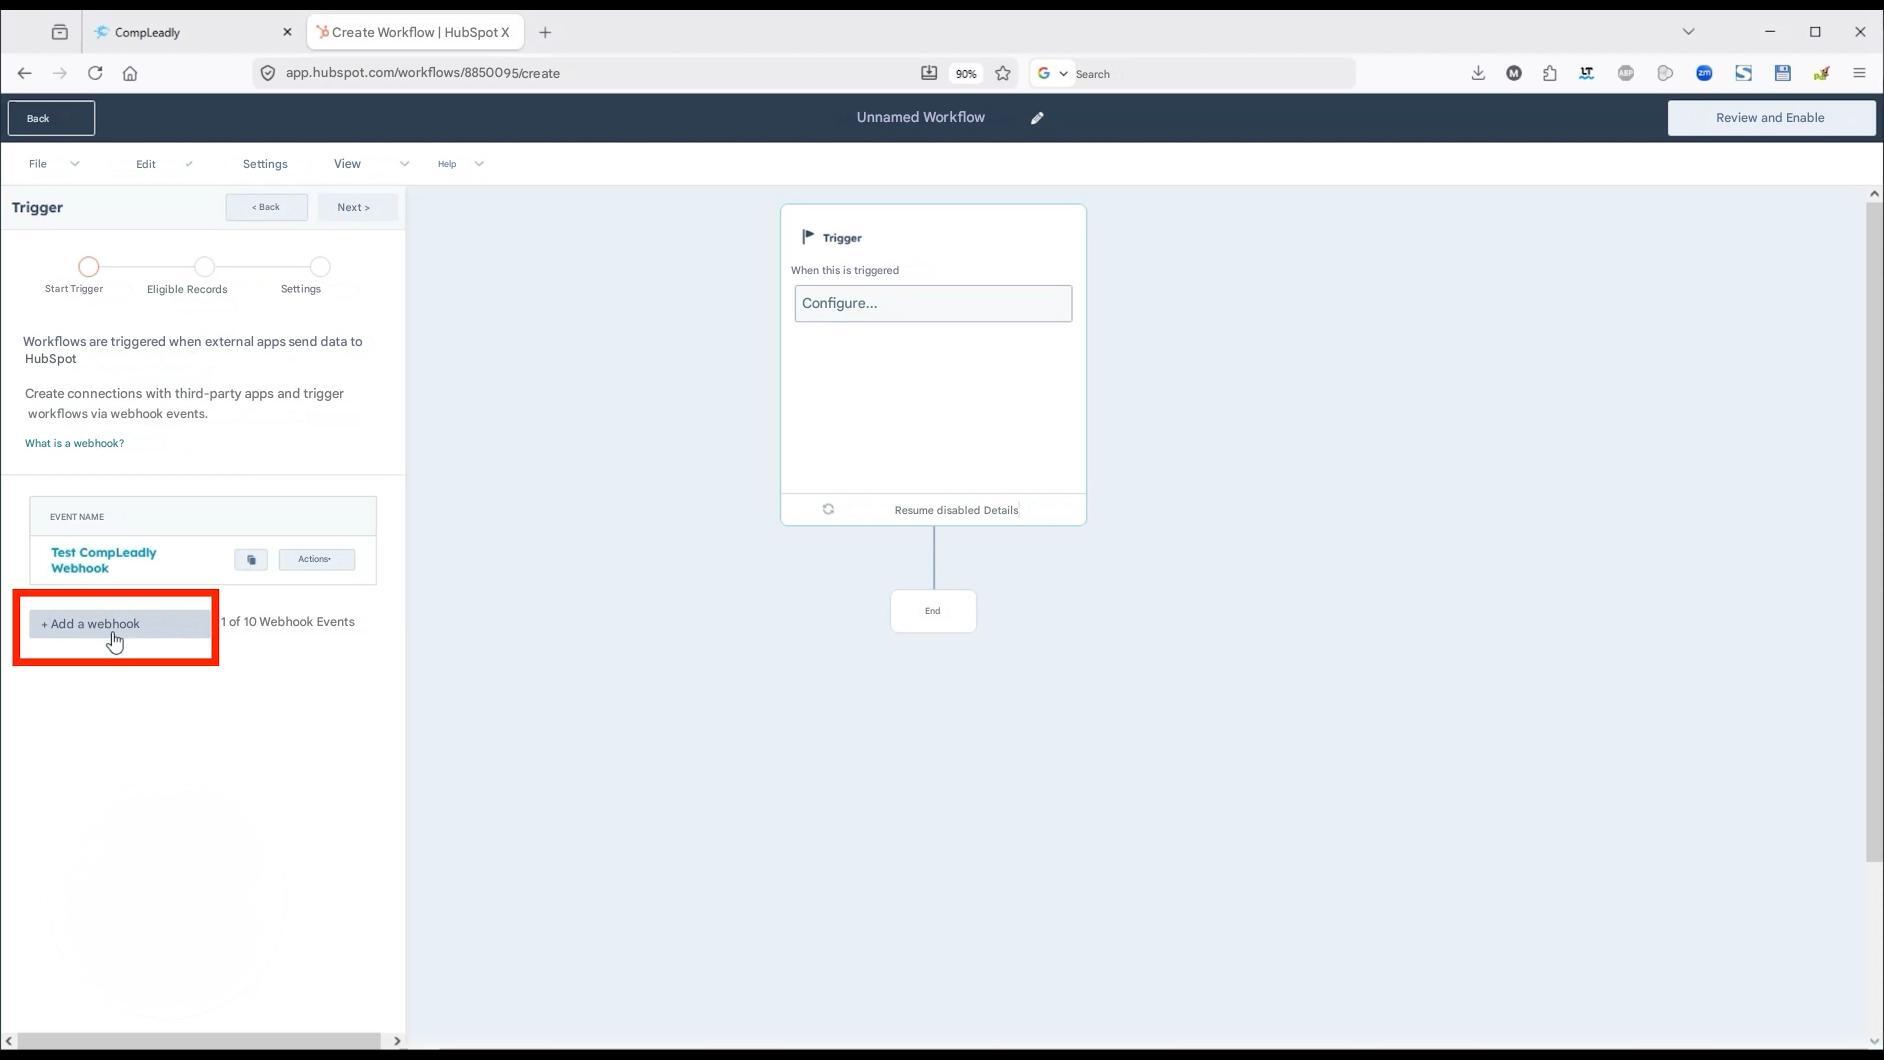Click the browser downloads icon
Screen dimensions: 1884x1060
point(1478,73)
